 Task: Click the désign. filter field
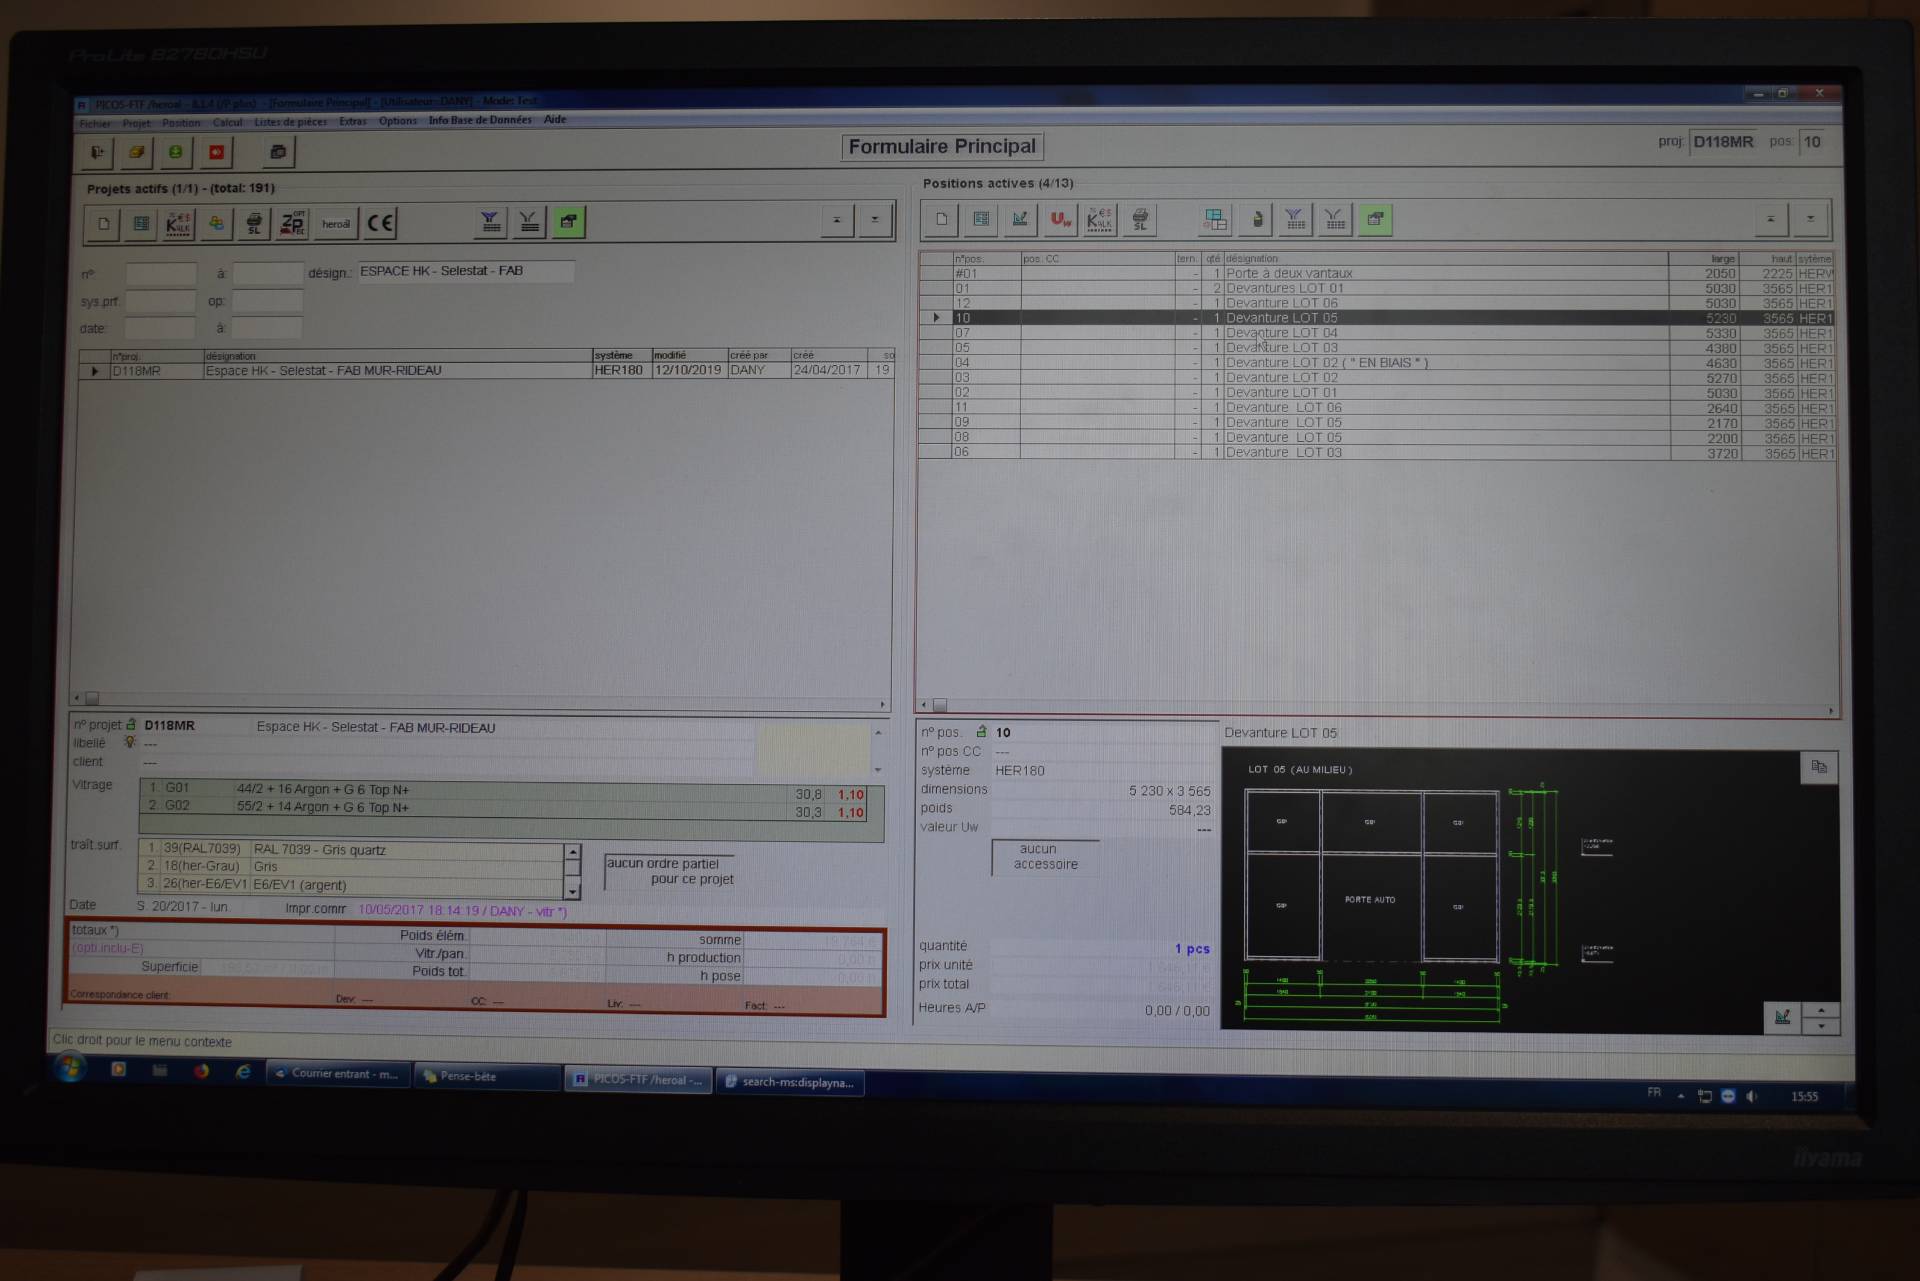[x=466, y=271]
